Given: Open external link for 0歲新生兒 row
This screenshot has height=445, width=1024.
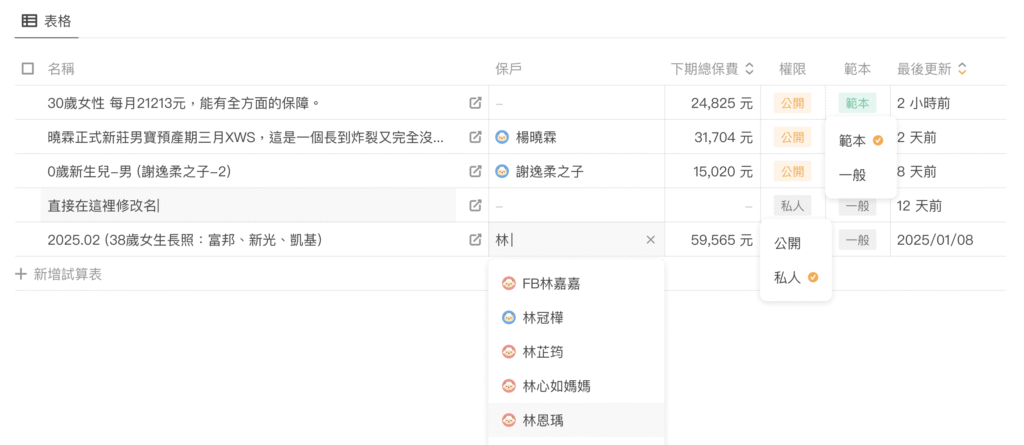Looking at the screenshot, I should click(475, 171).
